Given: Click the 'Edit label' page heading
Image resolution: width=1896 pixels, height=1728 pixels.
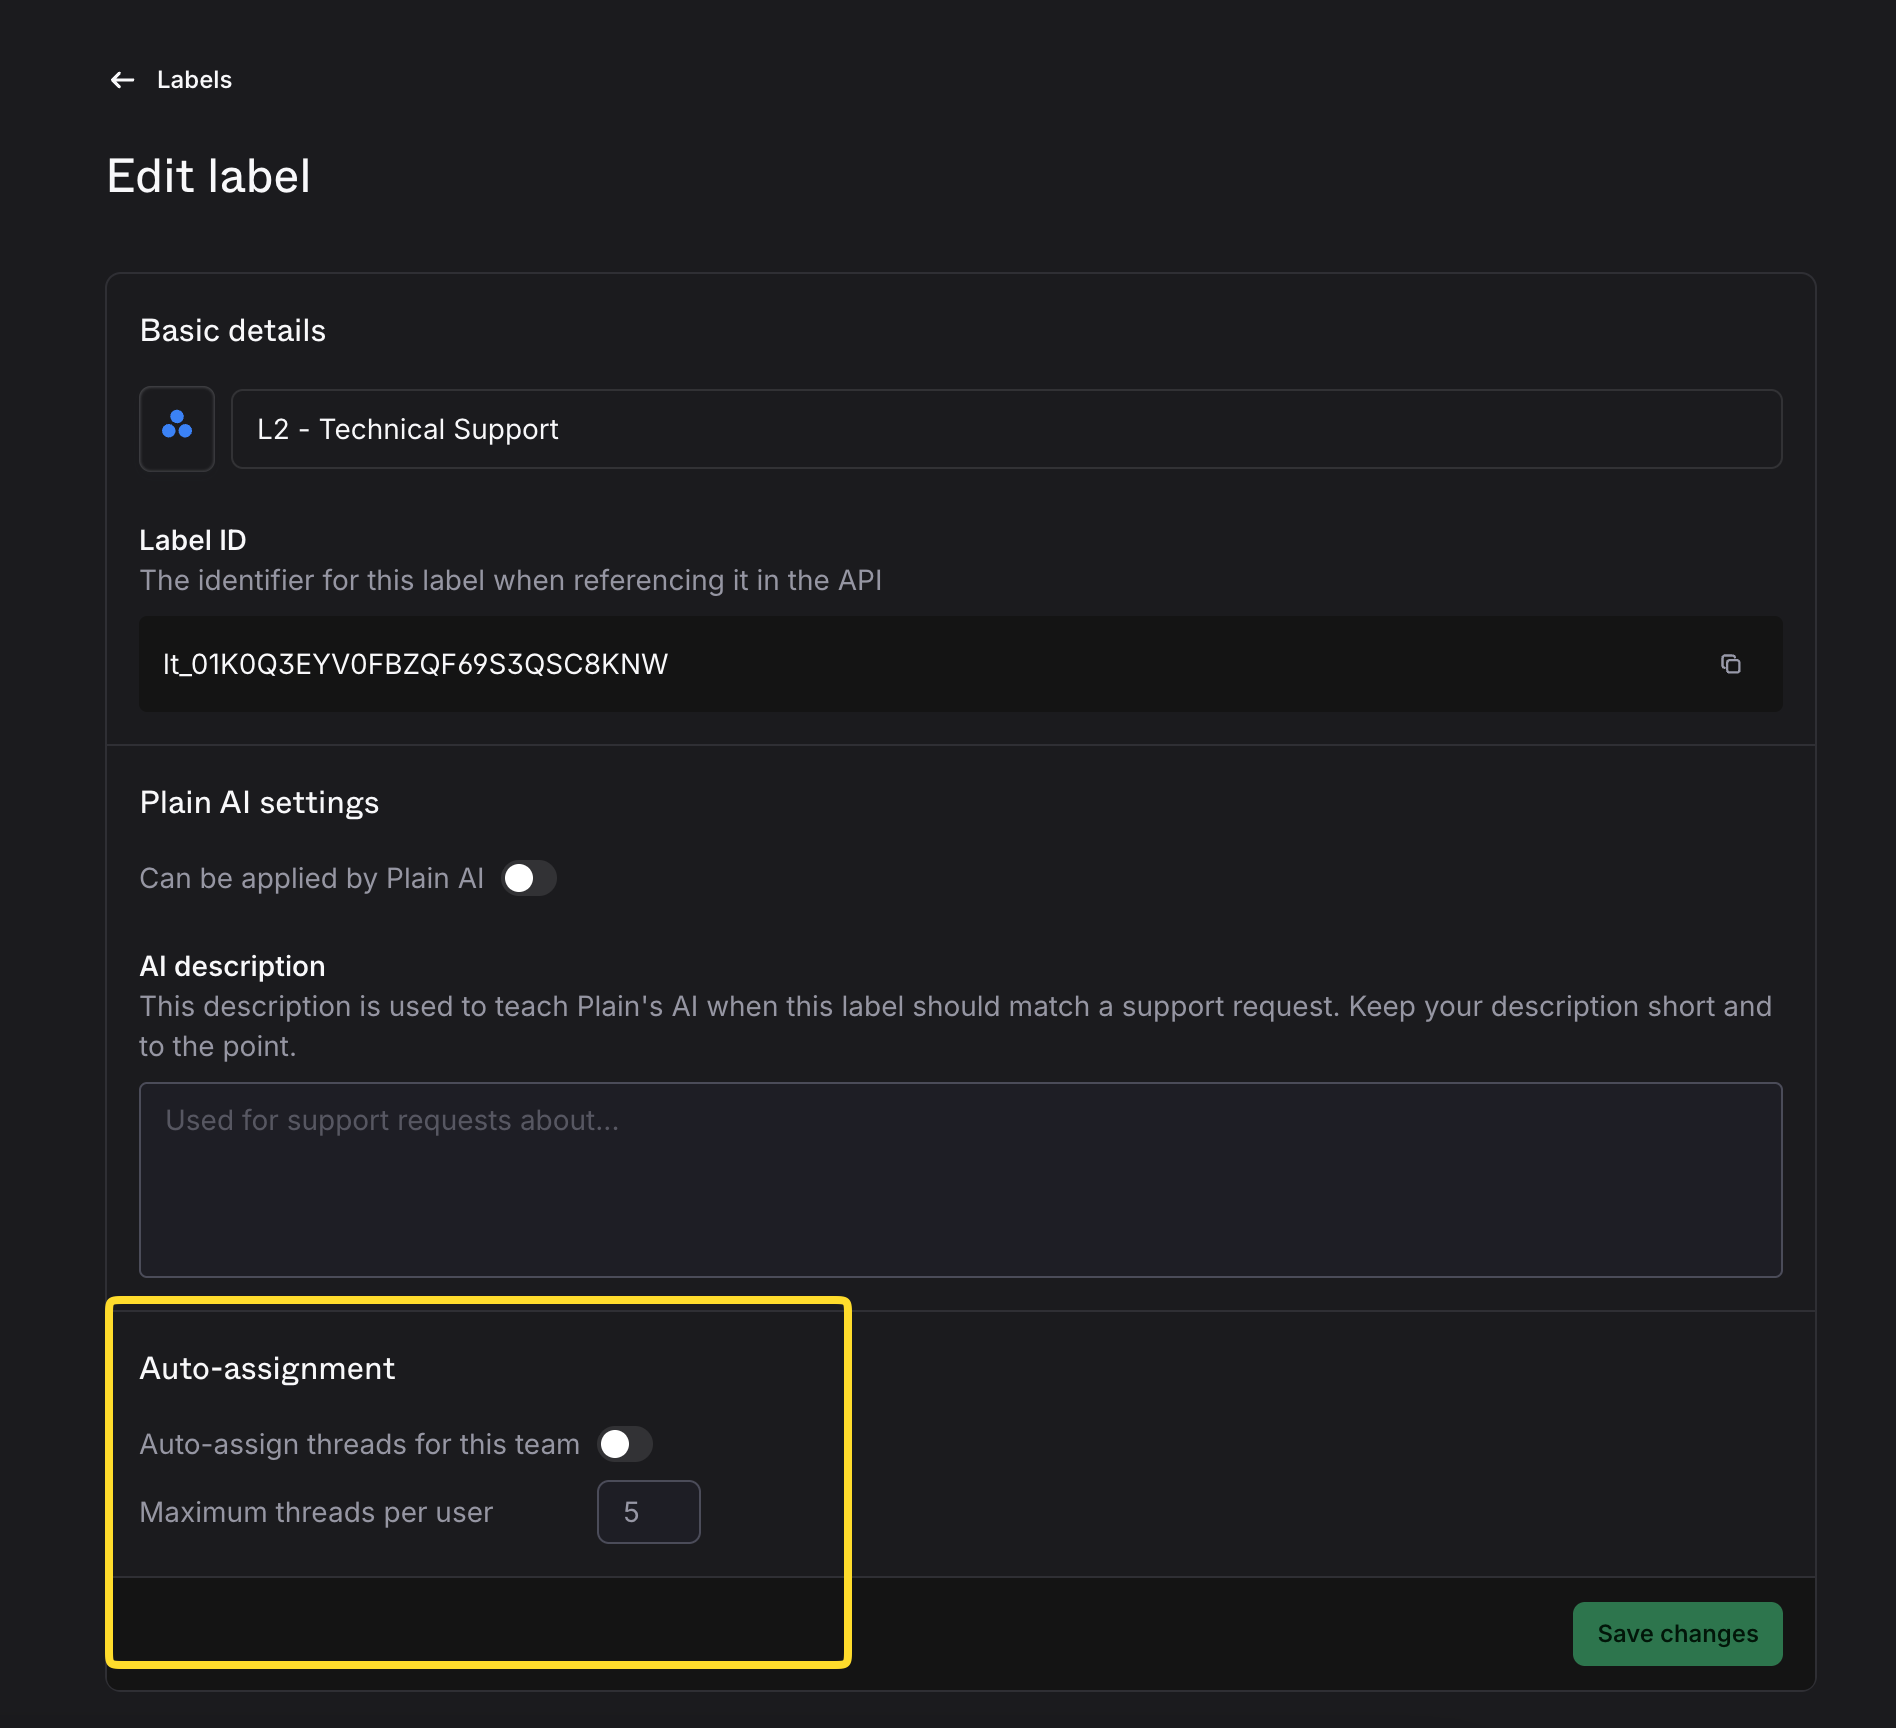Looking at the screenshot, I should click(209, 177).
